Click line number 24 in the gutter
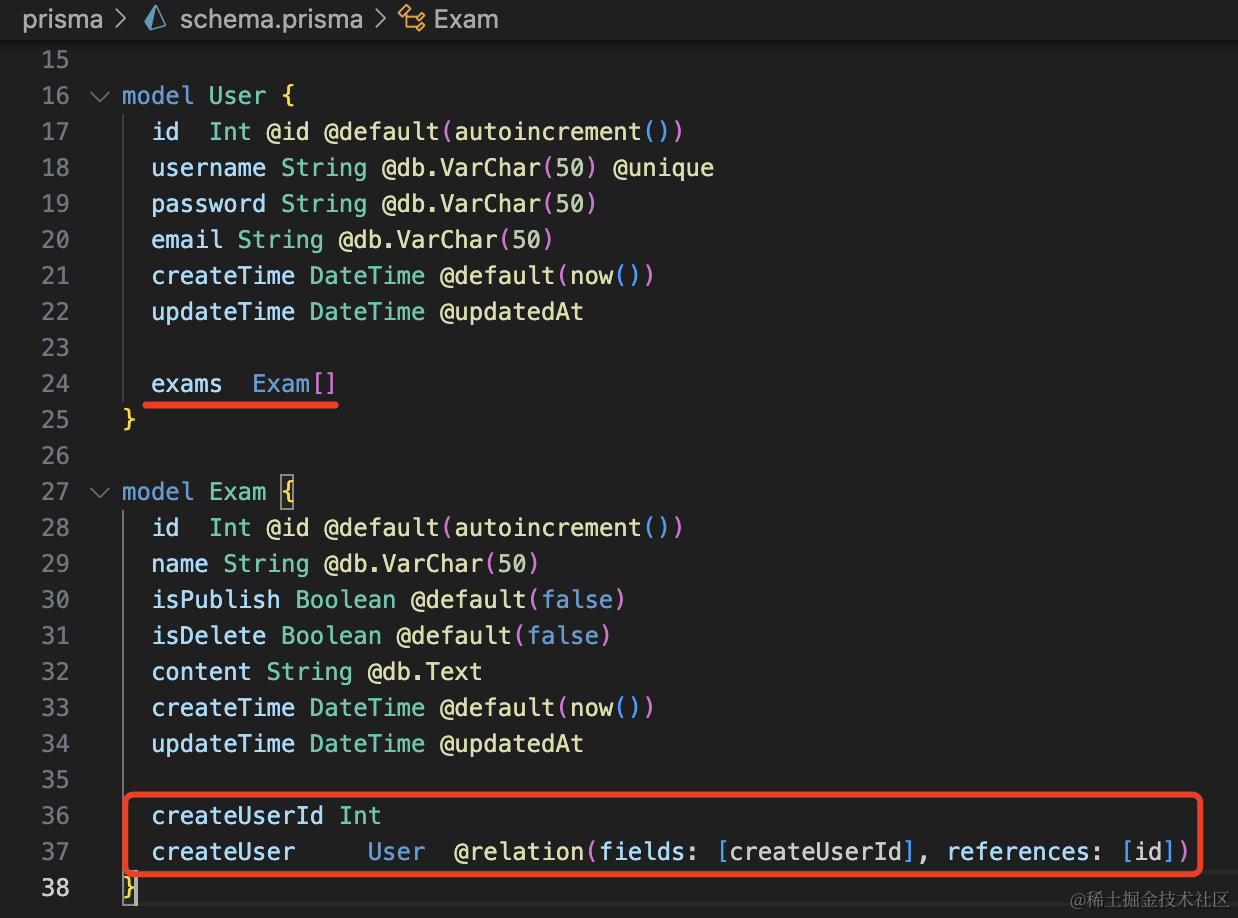Image resolution: width=1238 pixels, height=918 pixels. point(56,384)
